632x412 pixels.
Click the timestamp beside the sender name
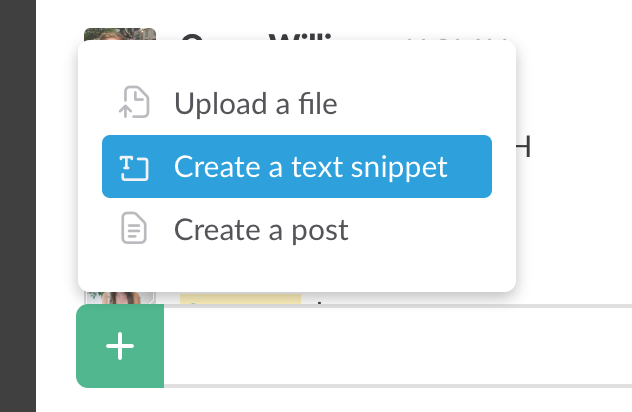(460, 36)
